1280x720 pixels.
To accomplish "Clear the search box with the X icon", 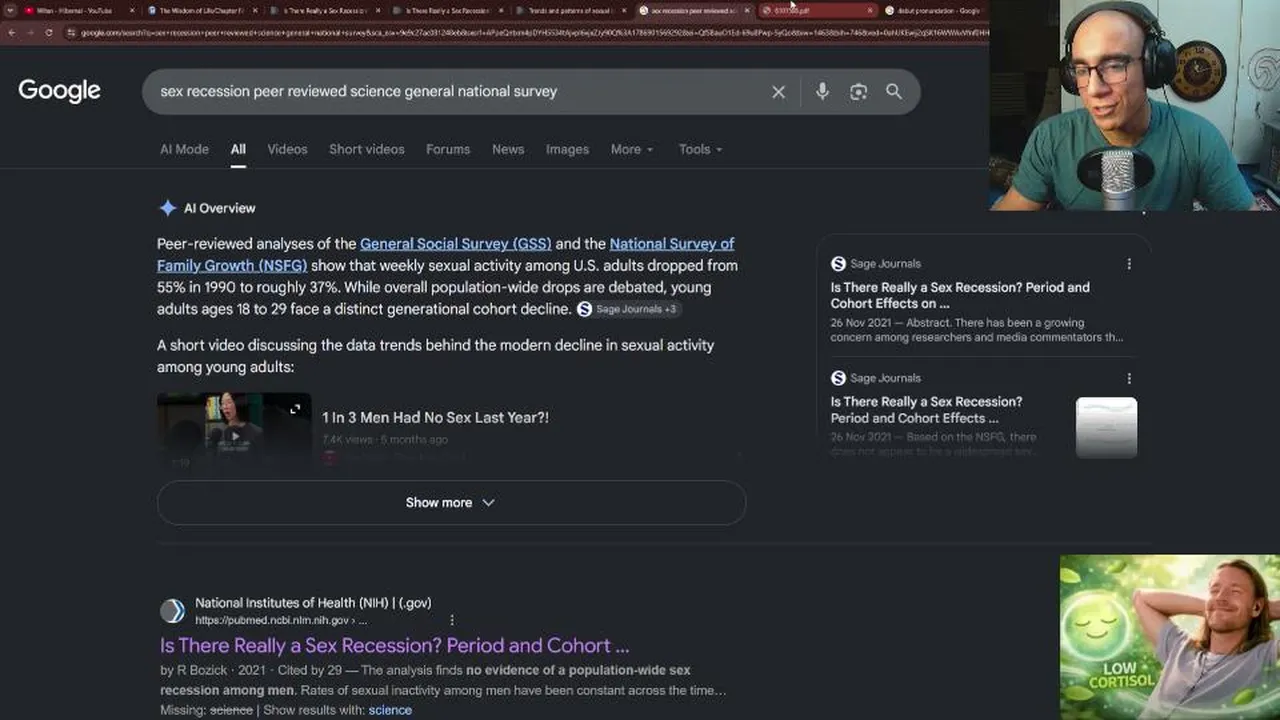I will [778, 92].
